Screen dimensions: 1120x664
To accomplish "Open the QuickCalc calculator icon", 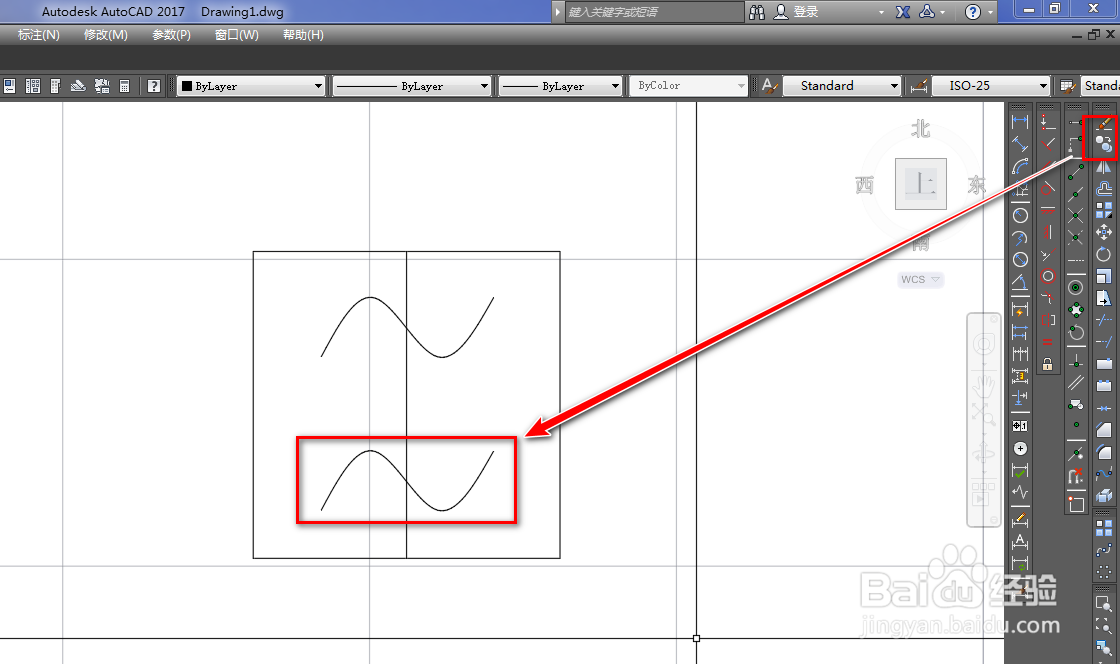I will point(124,86).
